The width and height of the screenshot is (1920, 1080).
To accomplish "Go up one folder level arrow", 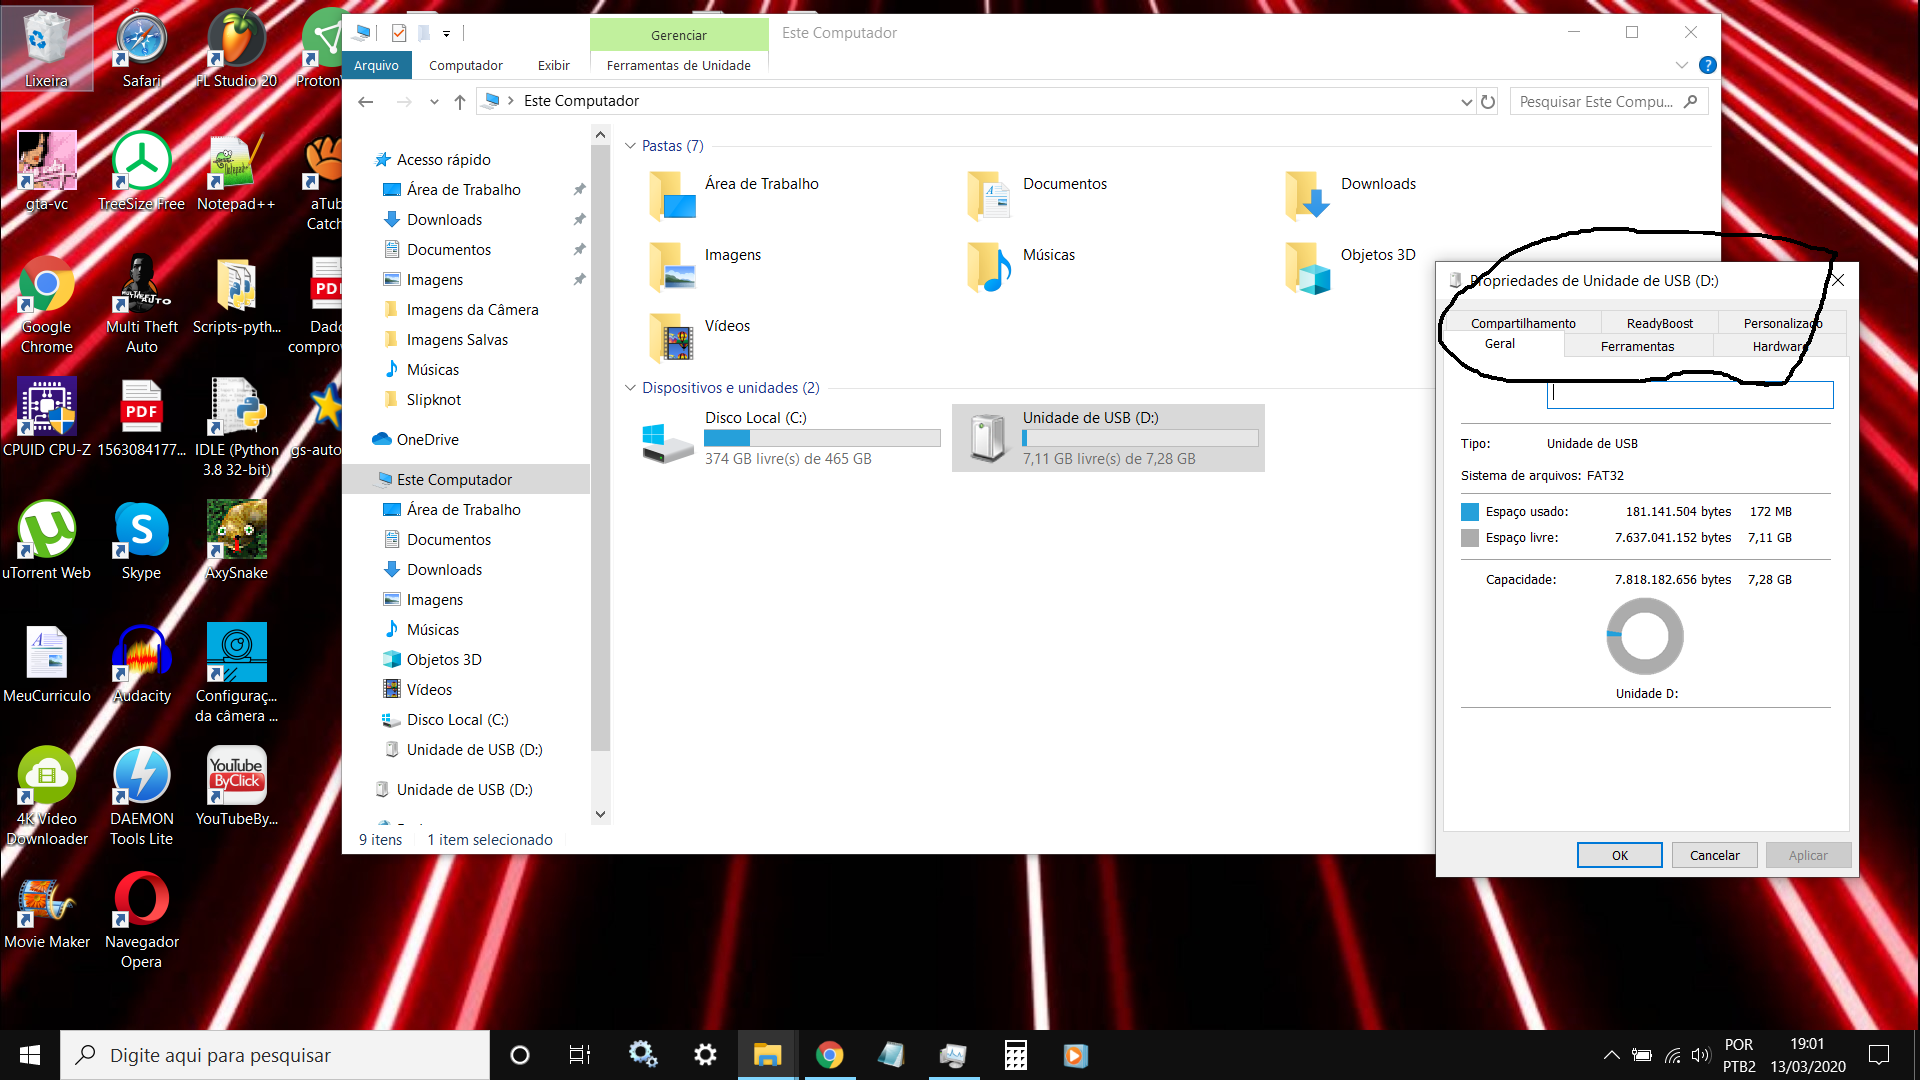I will 460,101.
